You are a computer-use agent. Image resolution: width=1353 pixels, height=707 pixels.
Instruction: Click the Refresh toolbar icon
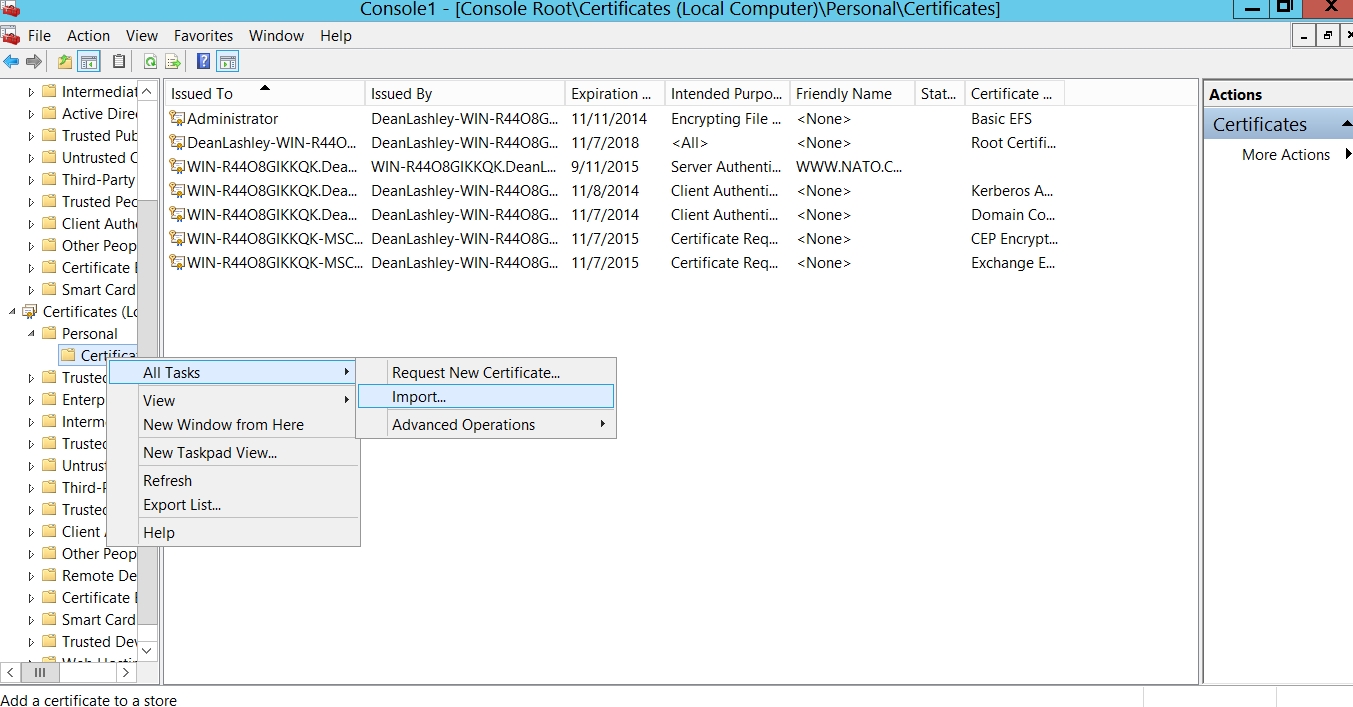coord(150,62)
